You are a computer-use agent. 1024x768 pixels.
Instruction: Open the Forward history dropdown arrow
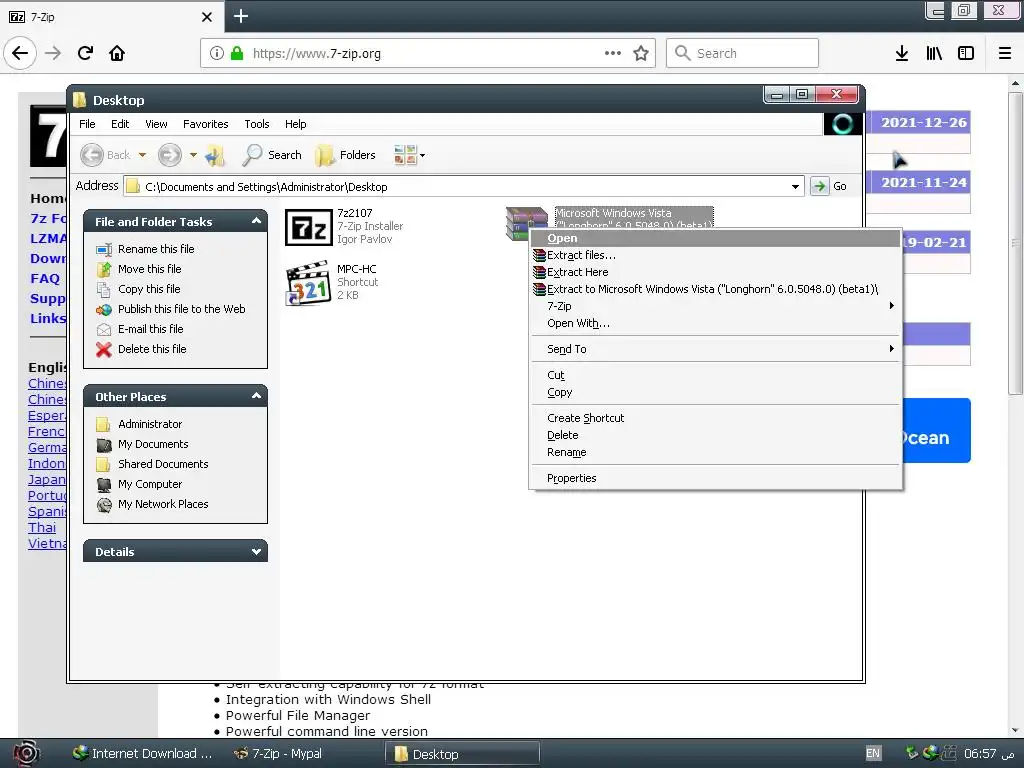point(193,155)
